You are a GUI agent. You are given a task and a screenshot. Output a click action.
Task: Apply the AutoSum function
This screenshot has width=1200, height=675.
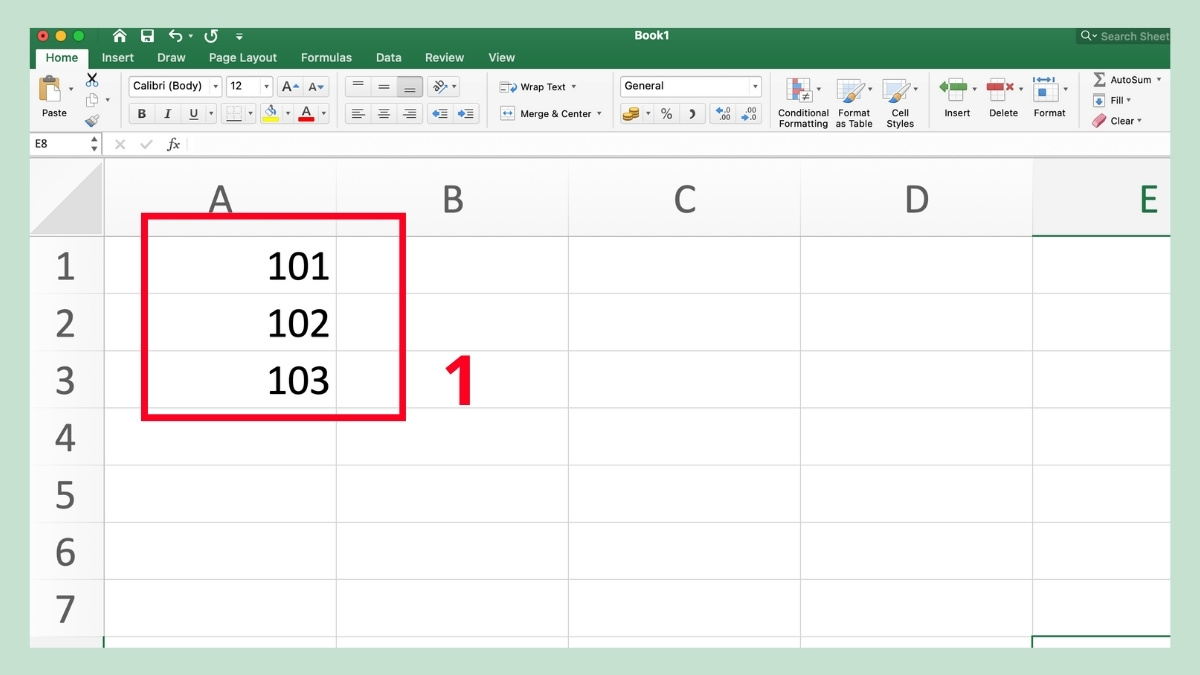coord(1126,80)
